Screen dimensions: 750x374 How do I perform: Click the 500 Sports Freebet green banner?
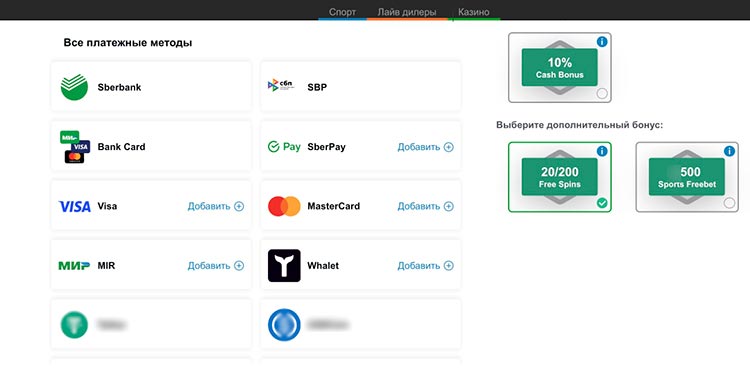(687, 177)
